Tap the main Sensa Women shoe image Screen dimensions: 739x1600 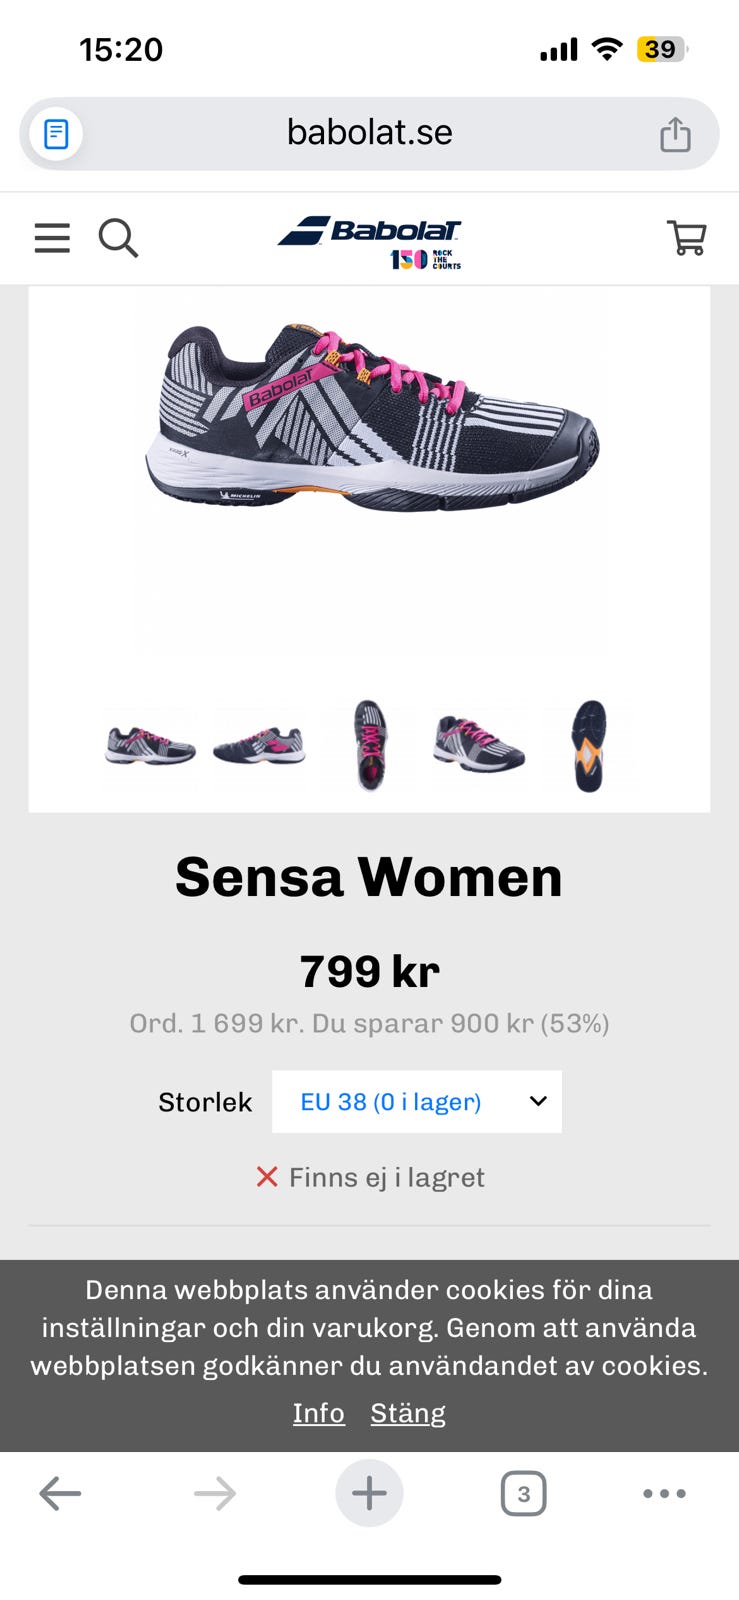(370, 420)
